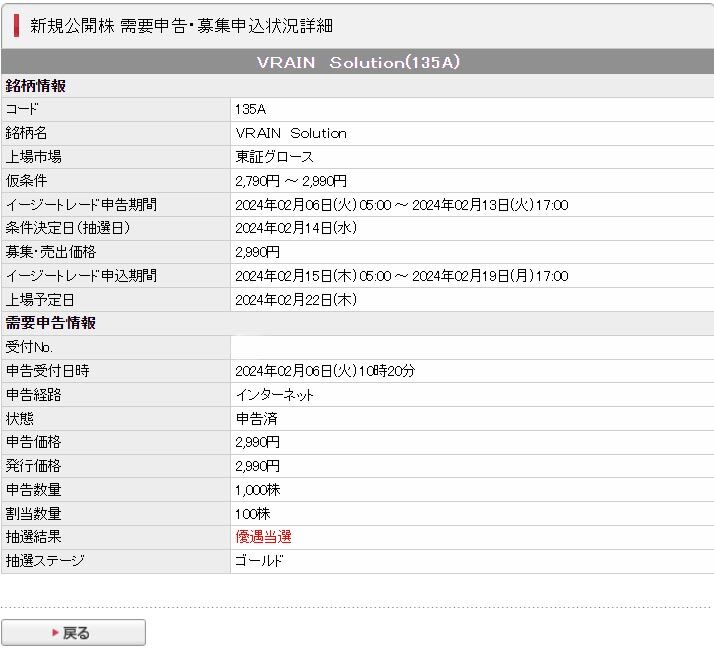This screenshot has width=714, height=661.
Task: Select the 上場予定日 value 2024年02月22日(木)
Action: (x=296, y=300)
